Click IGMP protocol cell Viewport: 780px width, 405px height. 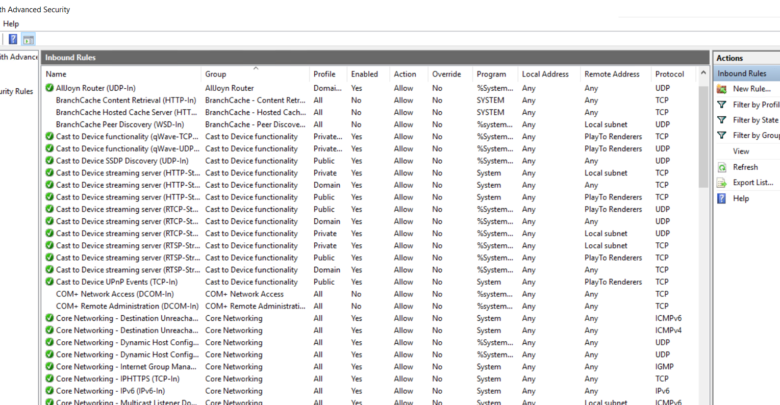(664, 367)
